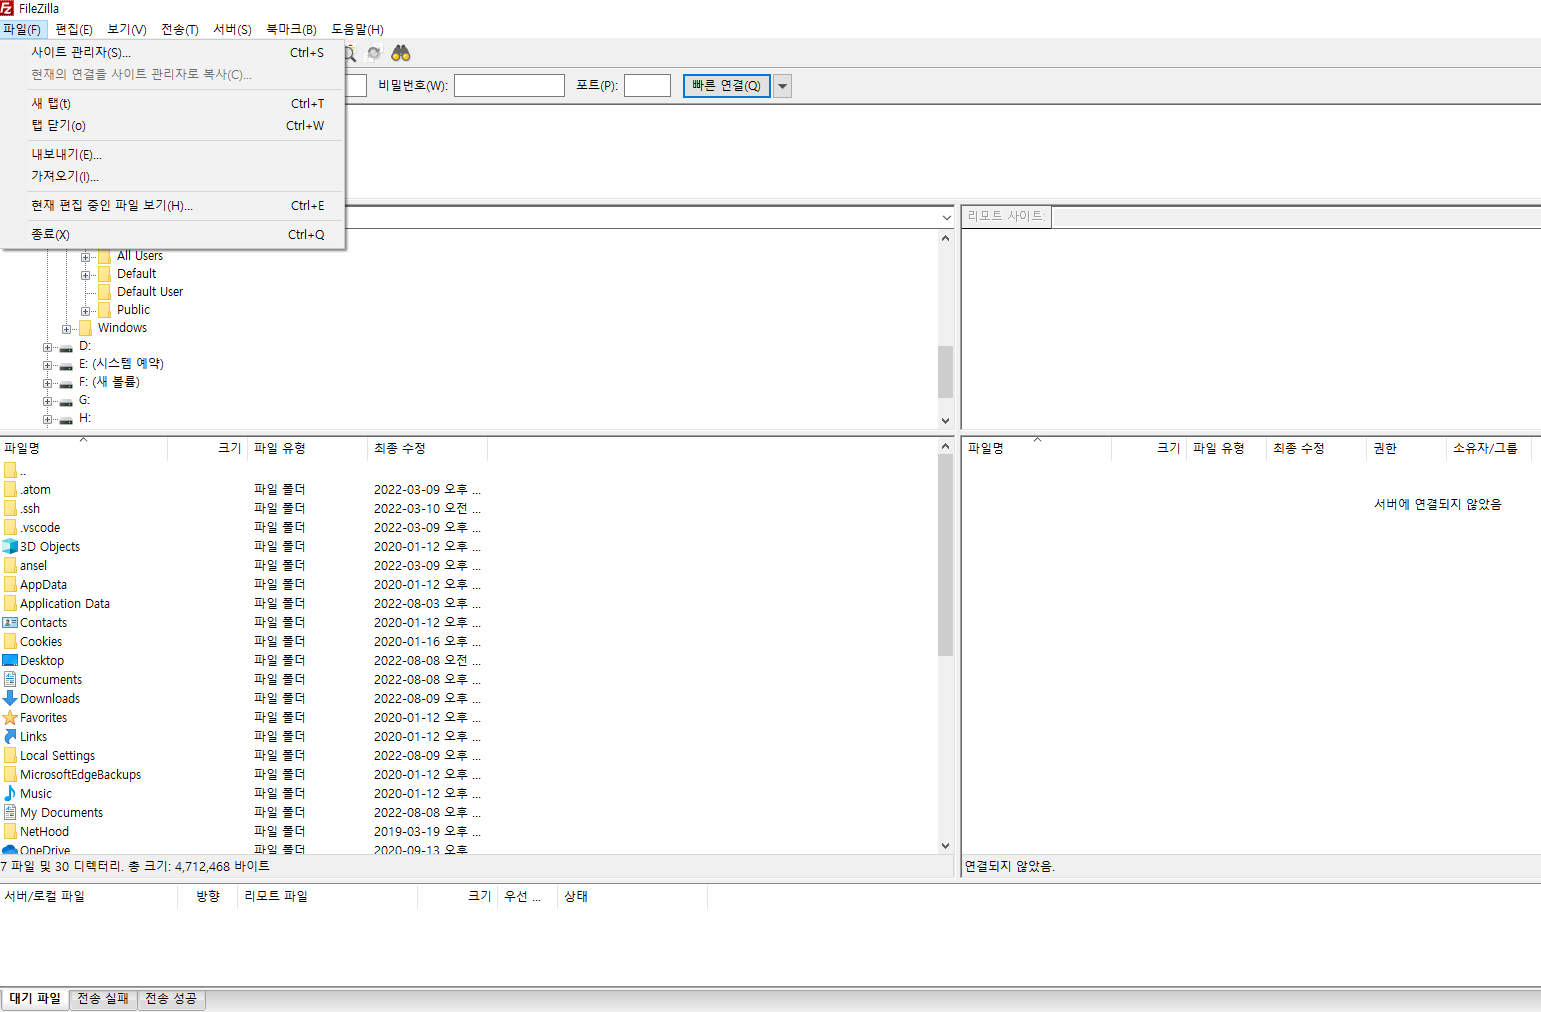Click the Downloads arrow icon
Image resolution: width=1541 pixels, height=1012 pixels.
click(x=10, y=698)
